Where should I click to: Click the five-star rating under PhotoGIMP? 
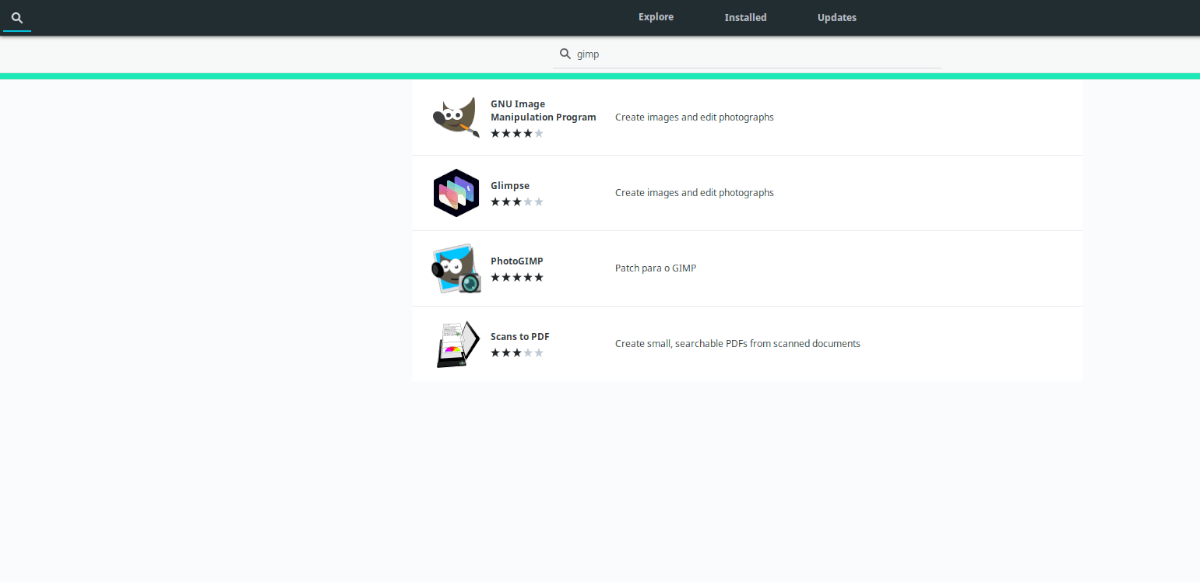click(x=516, y=277)
